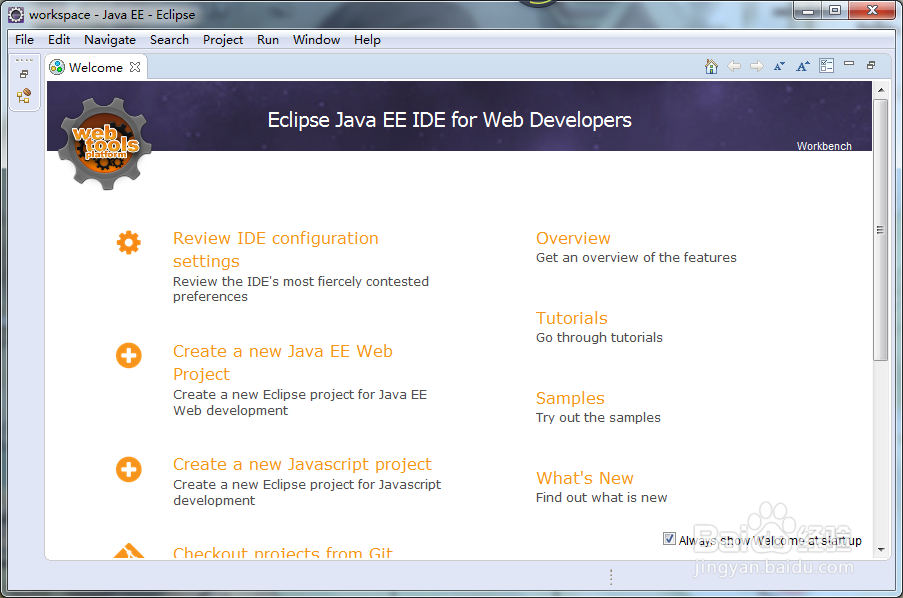The image size is (903, 598).
Task: Restore the Welcome view with toolbar icon
Action: 871,66
